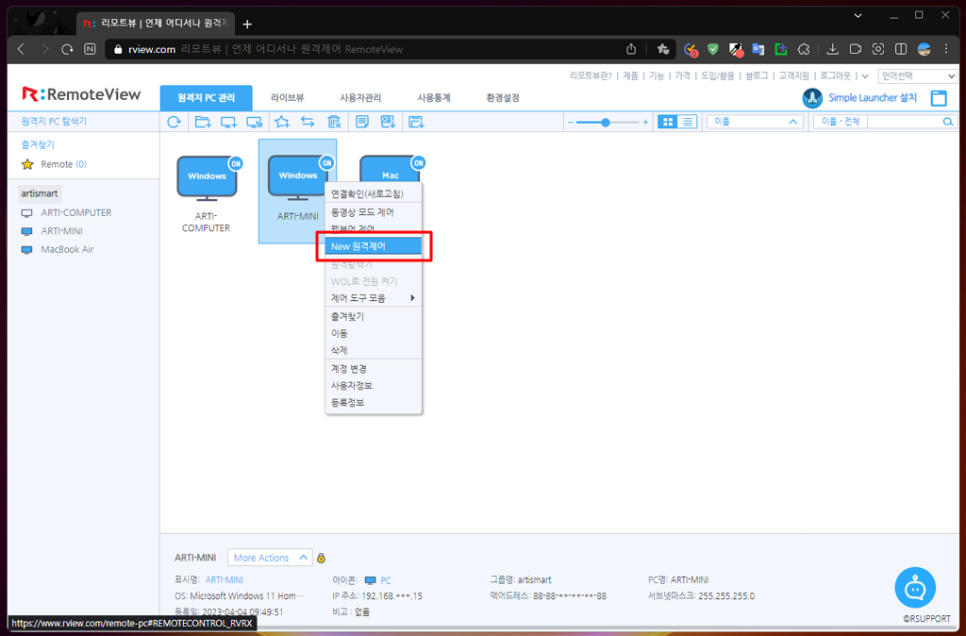966x636 pixels.
Task: Click the plus button of size slider
Action: [x=645, y=122]
